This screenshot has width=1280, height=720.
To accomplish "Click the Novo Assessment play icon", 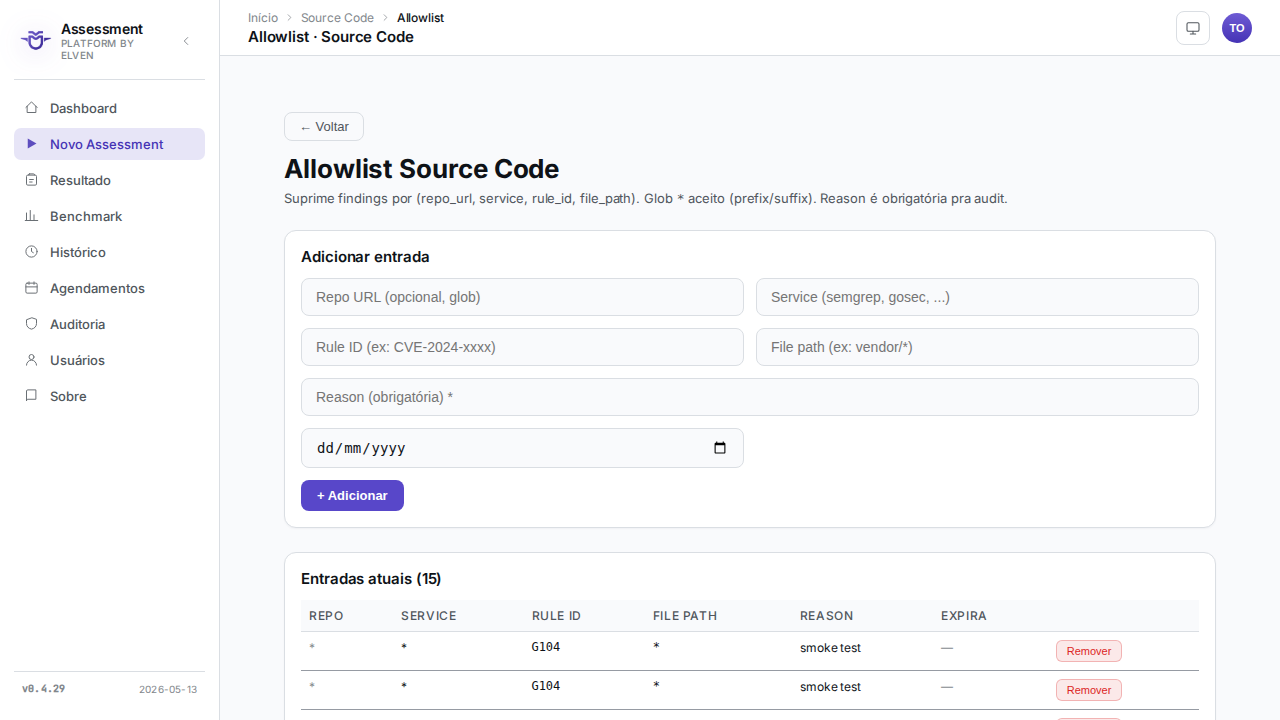I will [x=31, y=144].
